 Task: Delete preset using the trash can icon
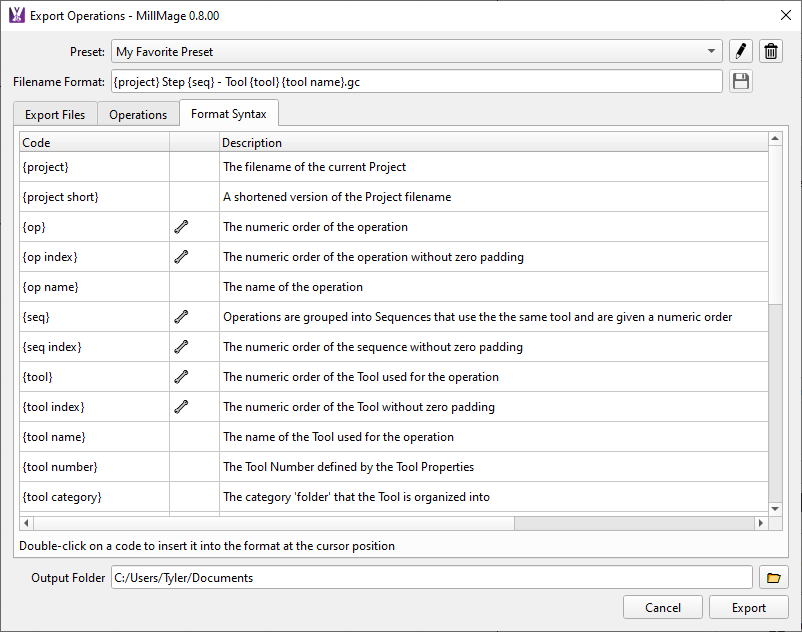771,51
